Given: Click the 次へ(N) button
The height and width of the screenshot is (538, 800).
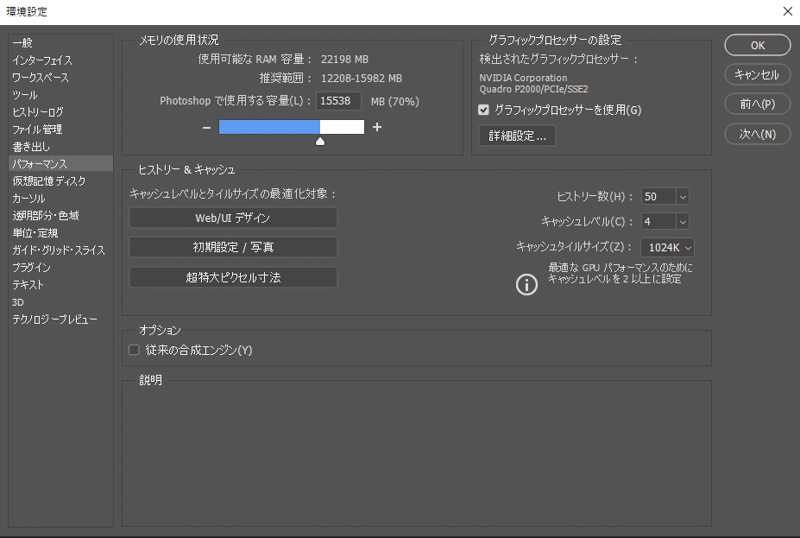Looking at the screenshot, I should [x=757, y=134].
